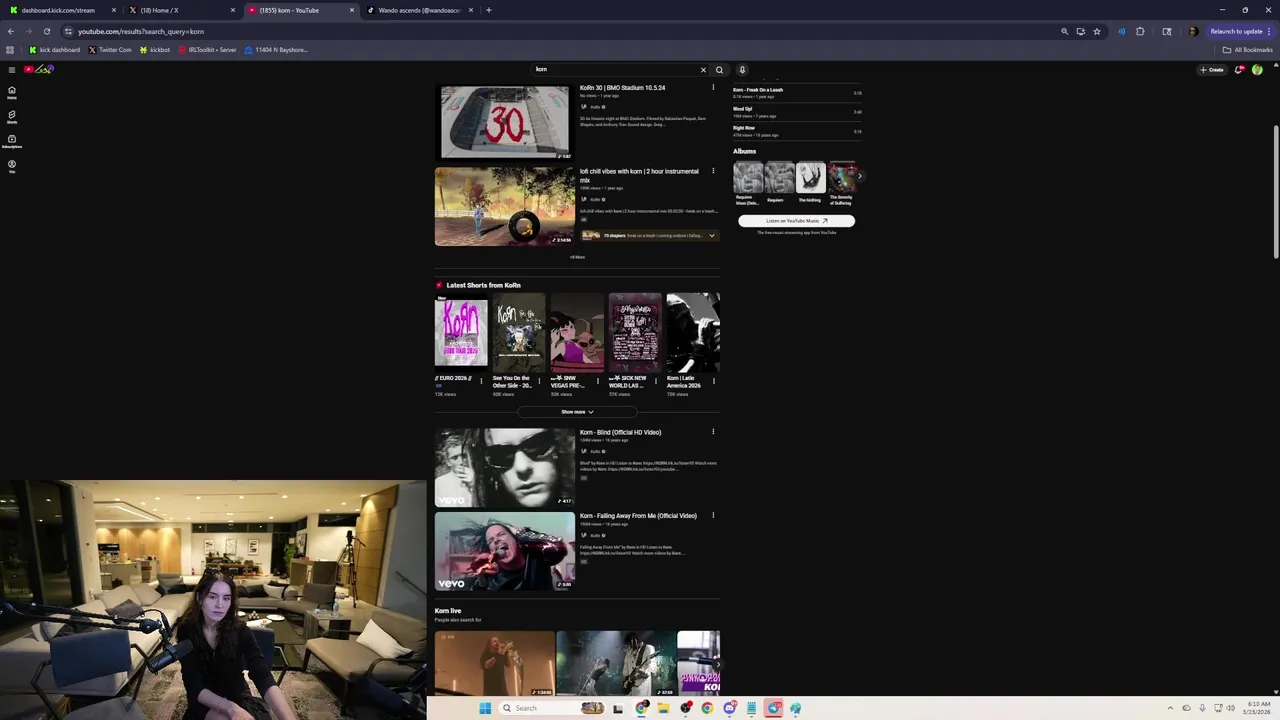Open the EURO 2026 short
This screenshot has width=1280, height=720.
(461, 333)
